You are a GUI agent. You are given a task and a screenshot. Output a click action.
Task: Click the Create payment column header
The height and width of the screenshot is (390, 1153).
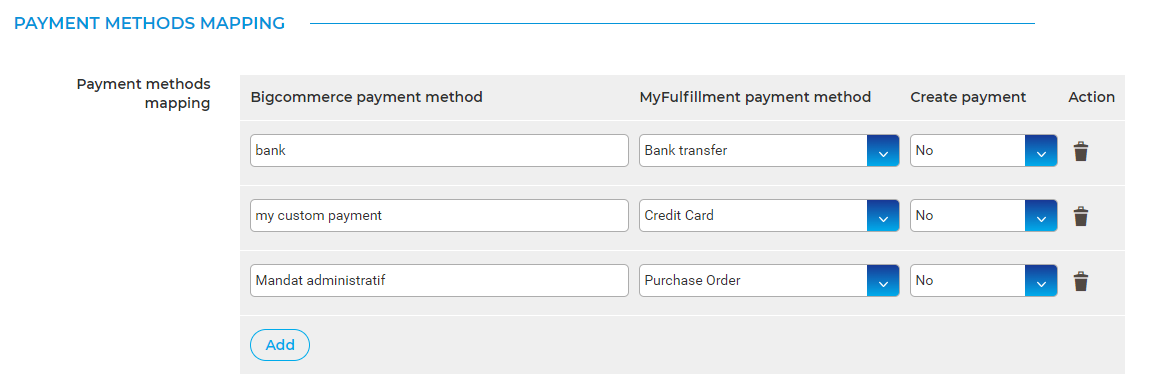click(x=968, y=97)
